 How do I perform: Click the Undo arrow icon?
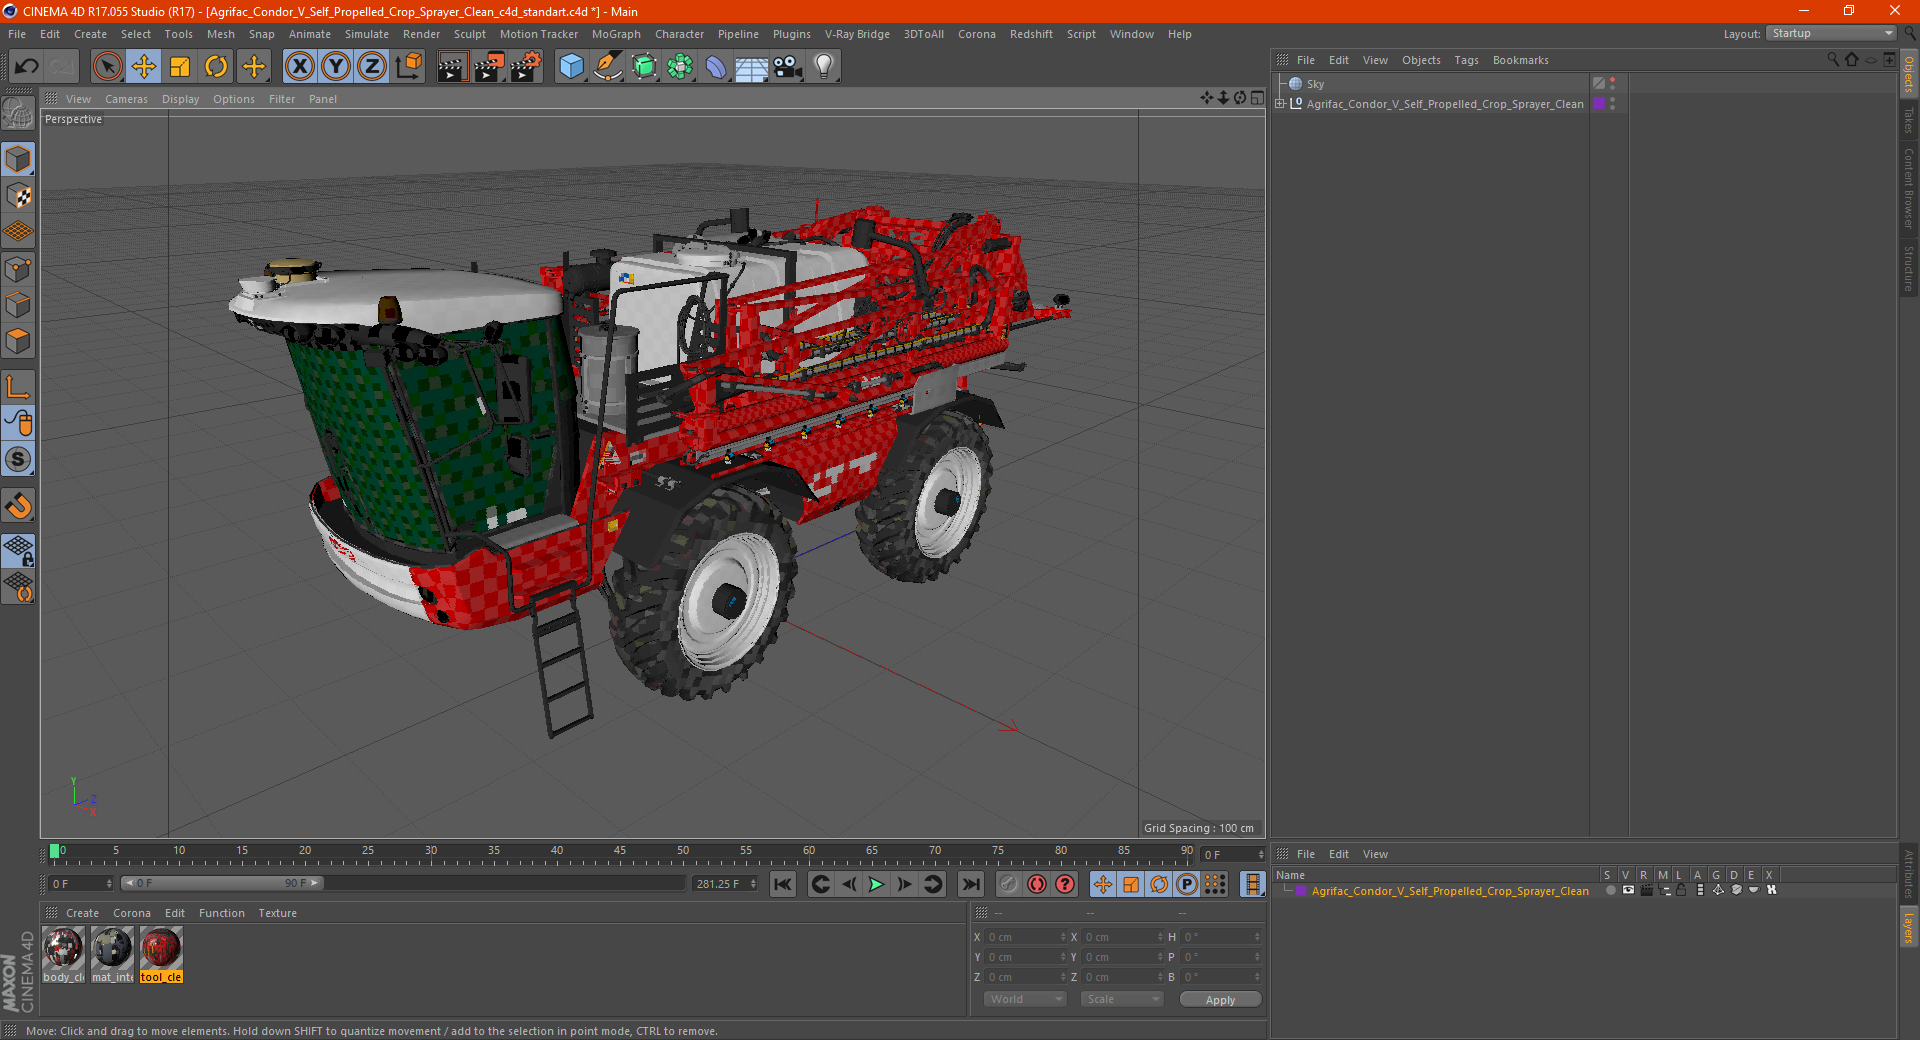[27, 67]
